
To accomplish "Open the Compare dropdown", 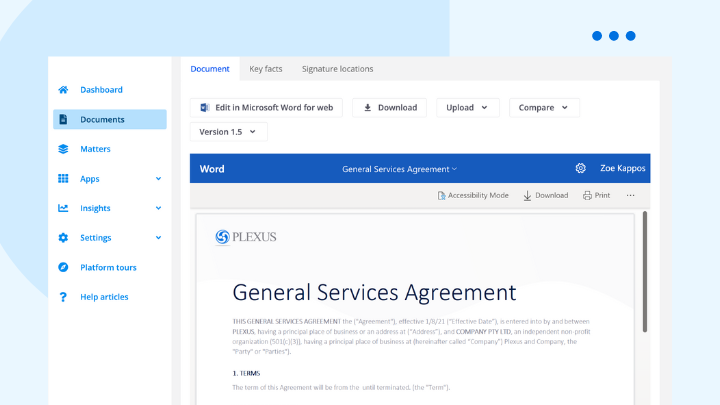I will [x=544, y=107].
